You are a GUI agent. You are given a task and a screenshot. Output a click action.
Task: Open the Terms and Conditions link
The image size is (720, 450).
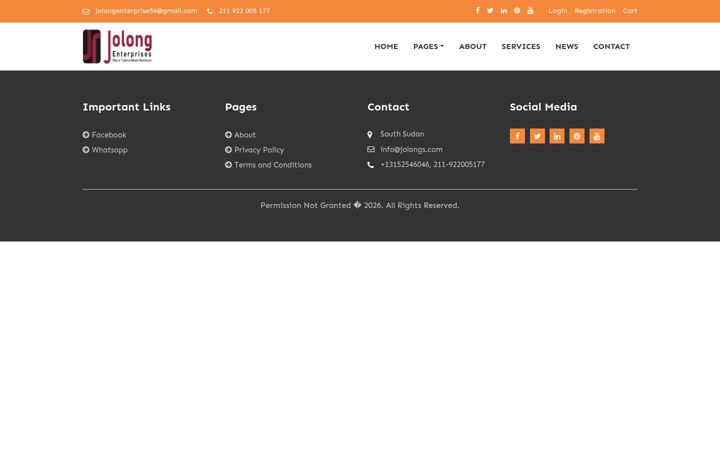273,164
